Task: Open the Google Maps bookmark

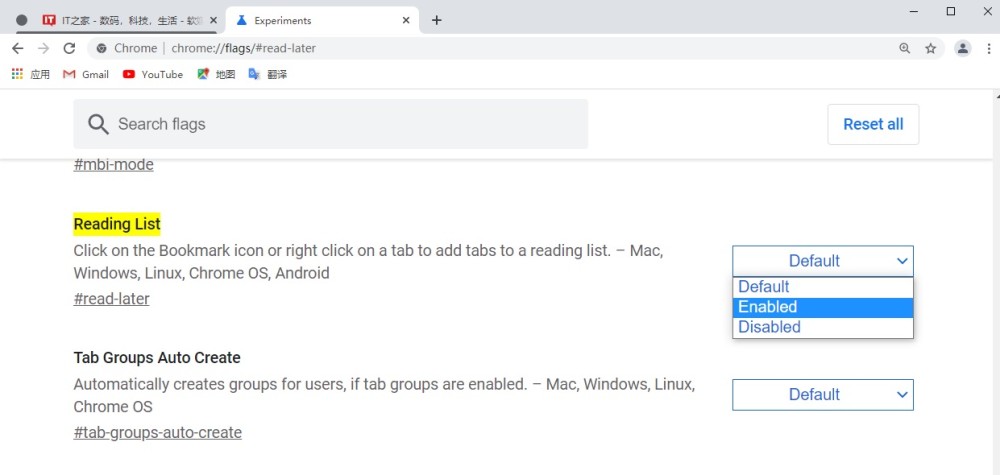Action: click(x=216, y=74)
